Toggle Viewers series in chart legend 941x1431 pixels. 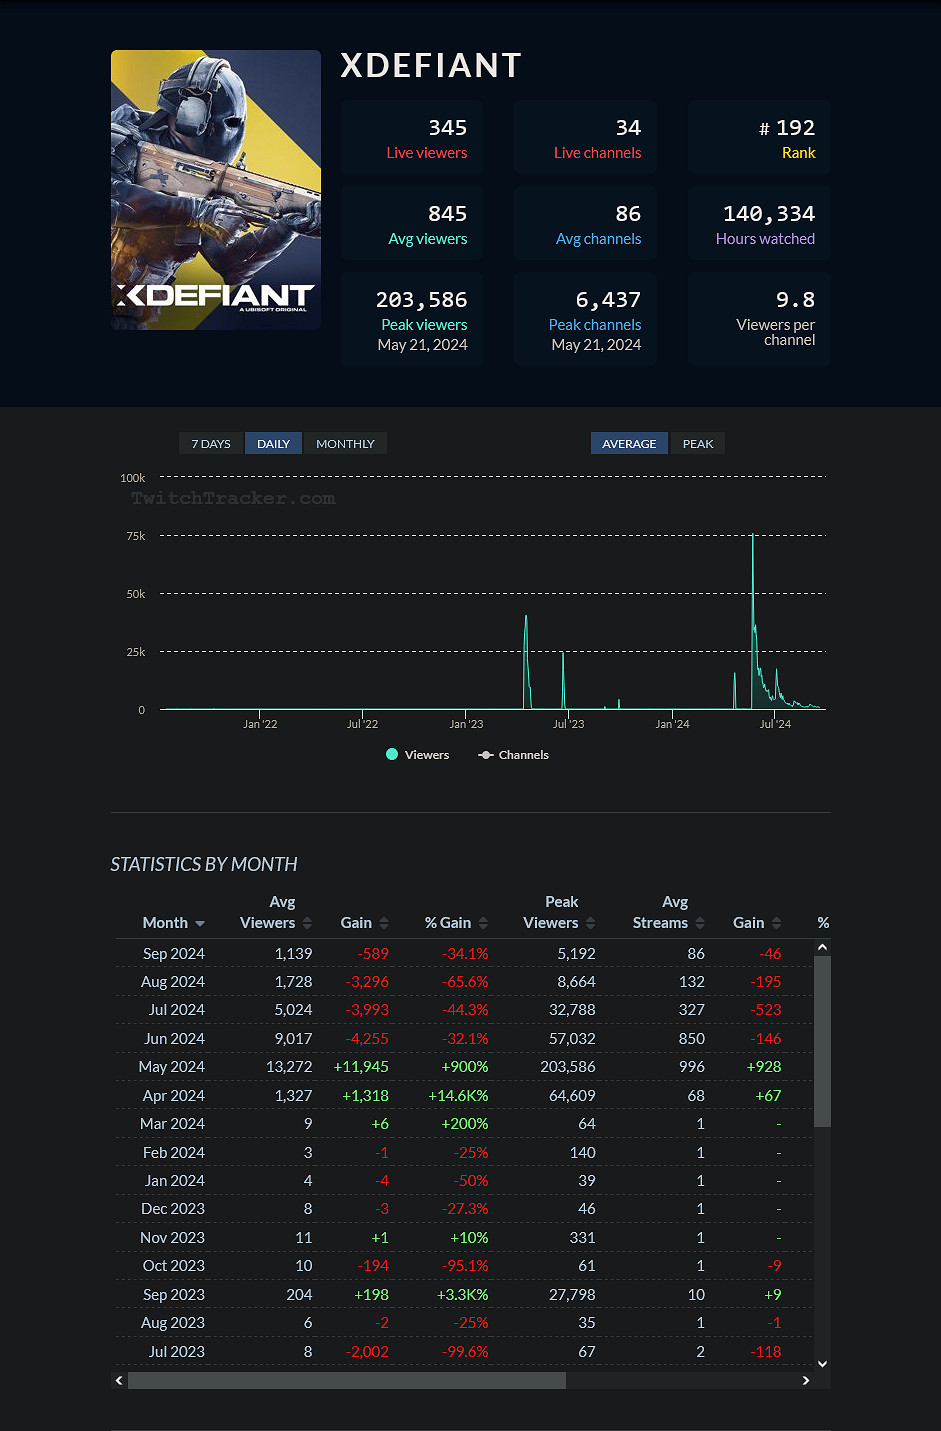click(418, 755)
